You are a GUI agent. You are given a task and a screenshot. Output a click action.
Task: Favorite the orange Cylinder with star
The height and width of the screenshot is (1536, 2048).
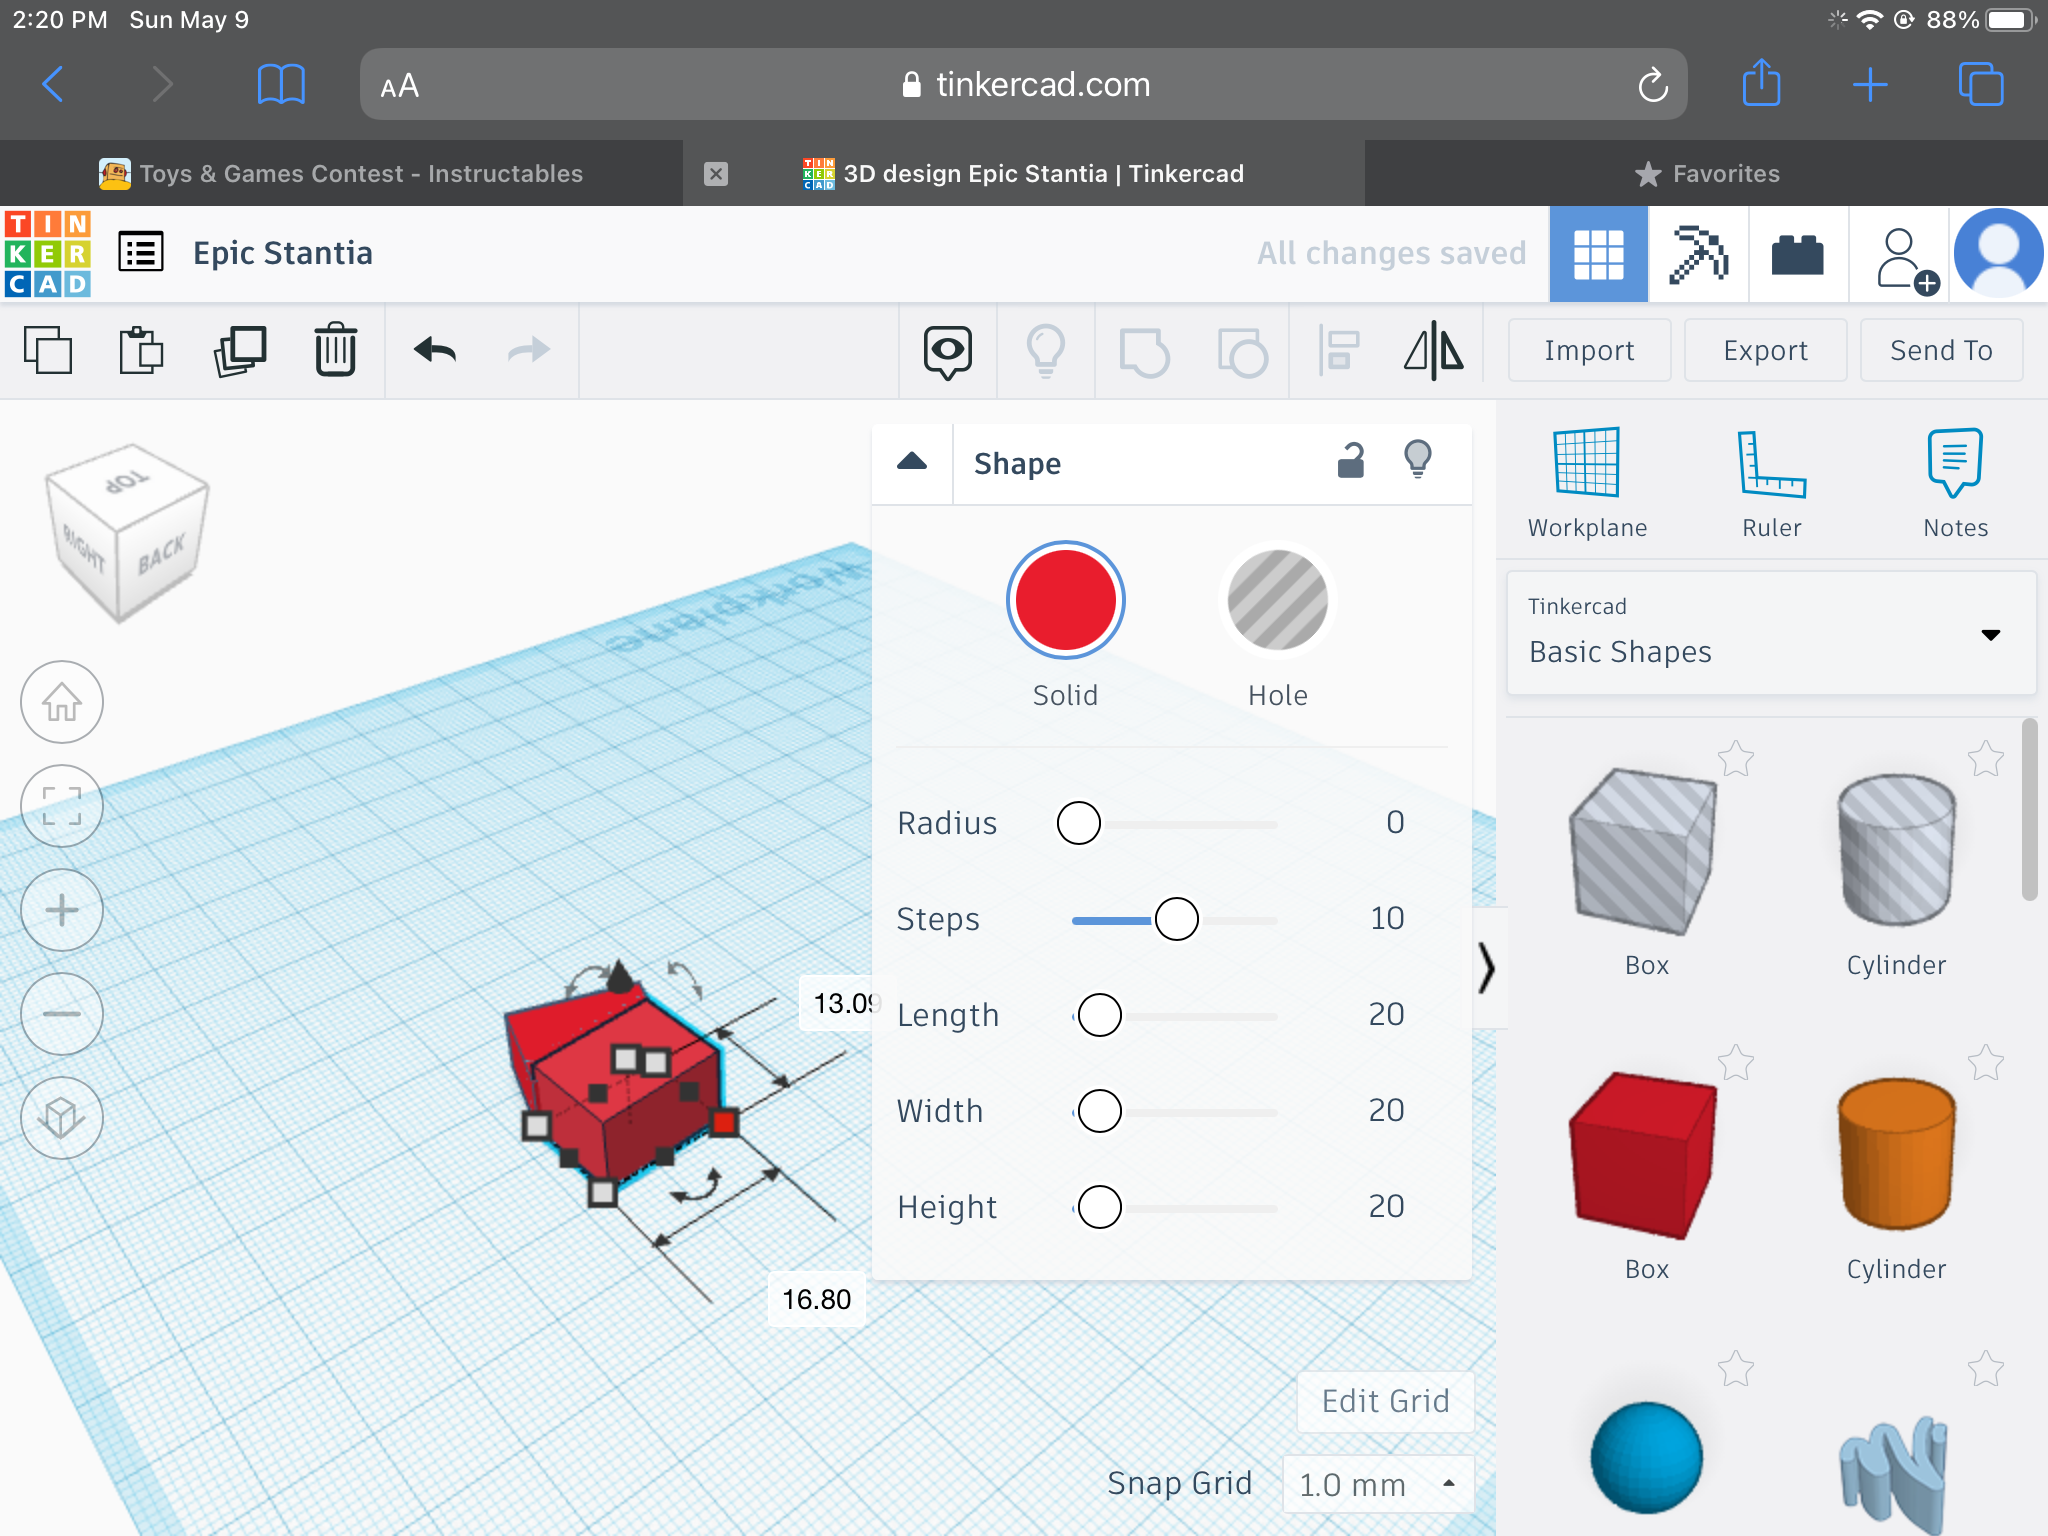1986,1063
